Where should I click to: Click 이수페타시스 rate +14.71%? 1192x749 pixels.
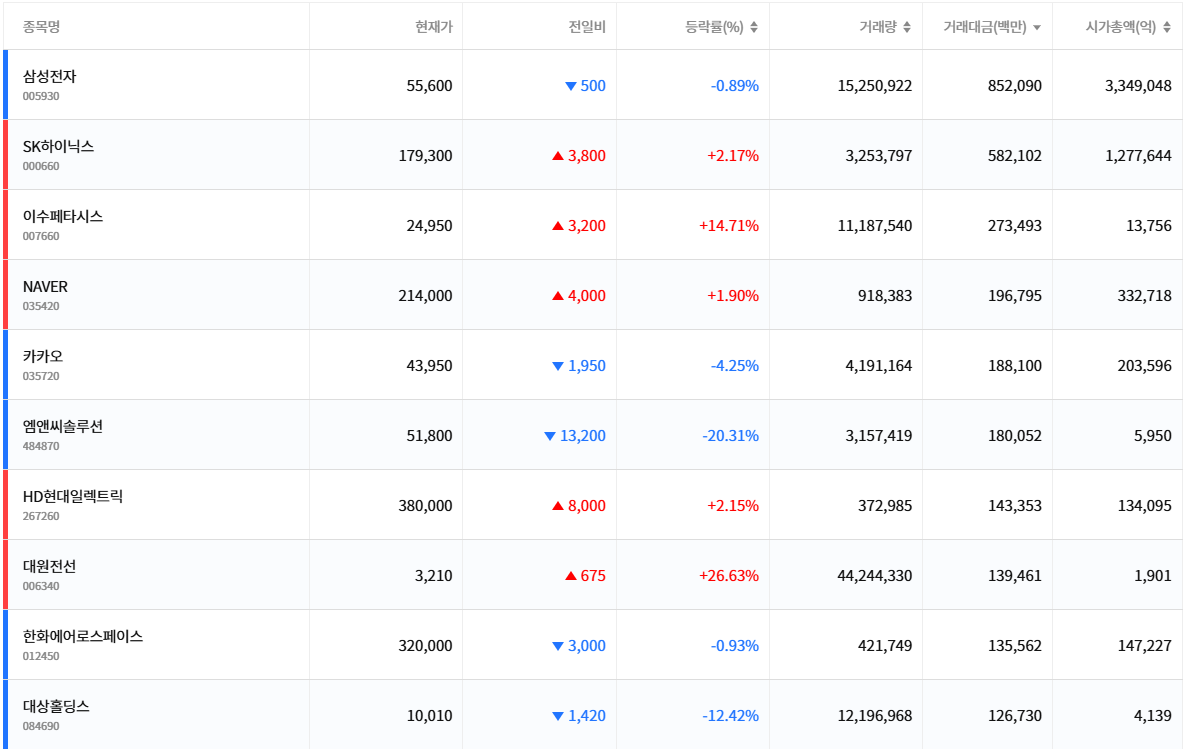(729, 226)
